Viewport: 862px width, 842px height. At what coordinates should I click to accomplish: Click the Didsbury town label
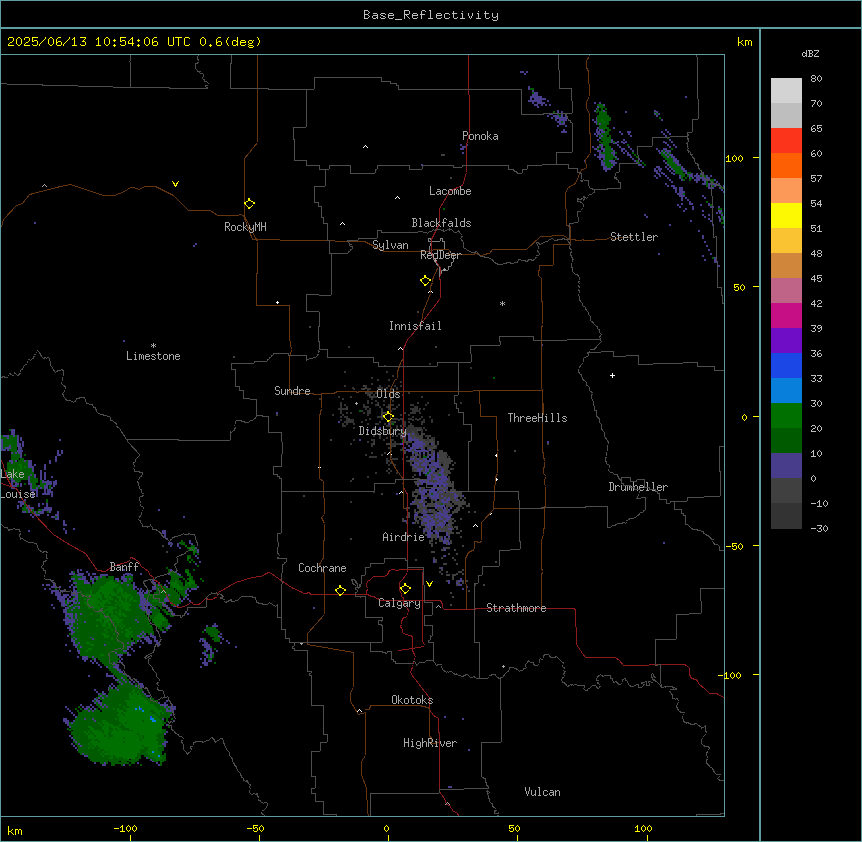[x=383, y=431]
